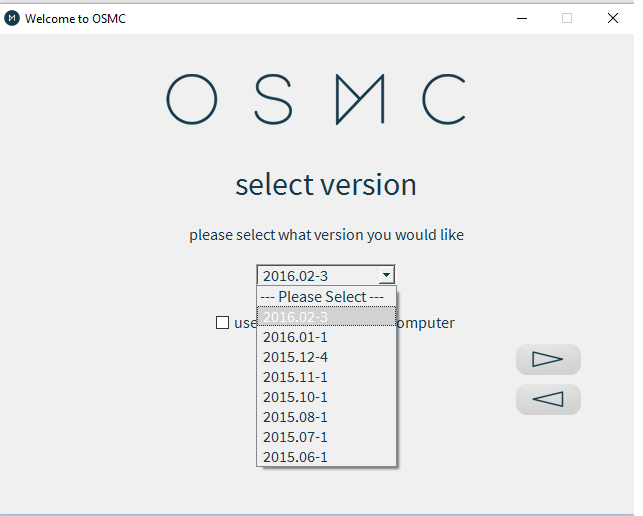Minimize the Welcome to OSMC window
643x516 pixels.
tap(521, 18)
